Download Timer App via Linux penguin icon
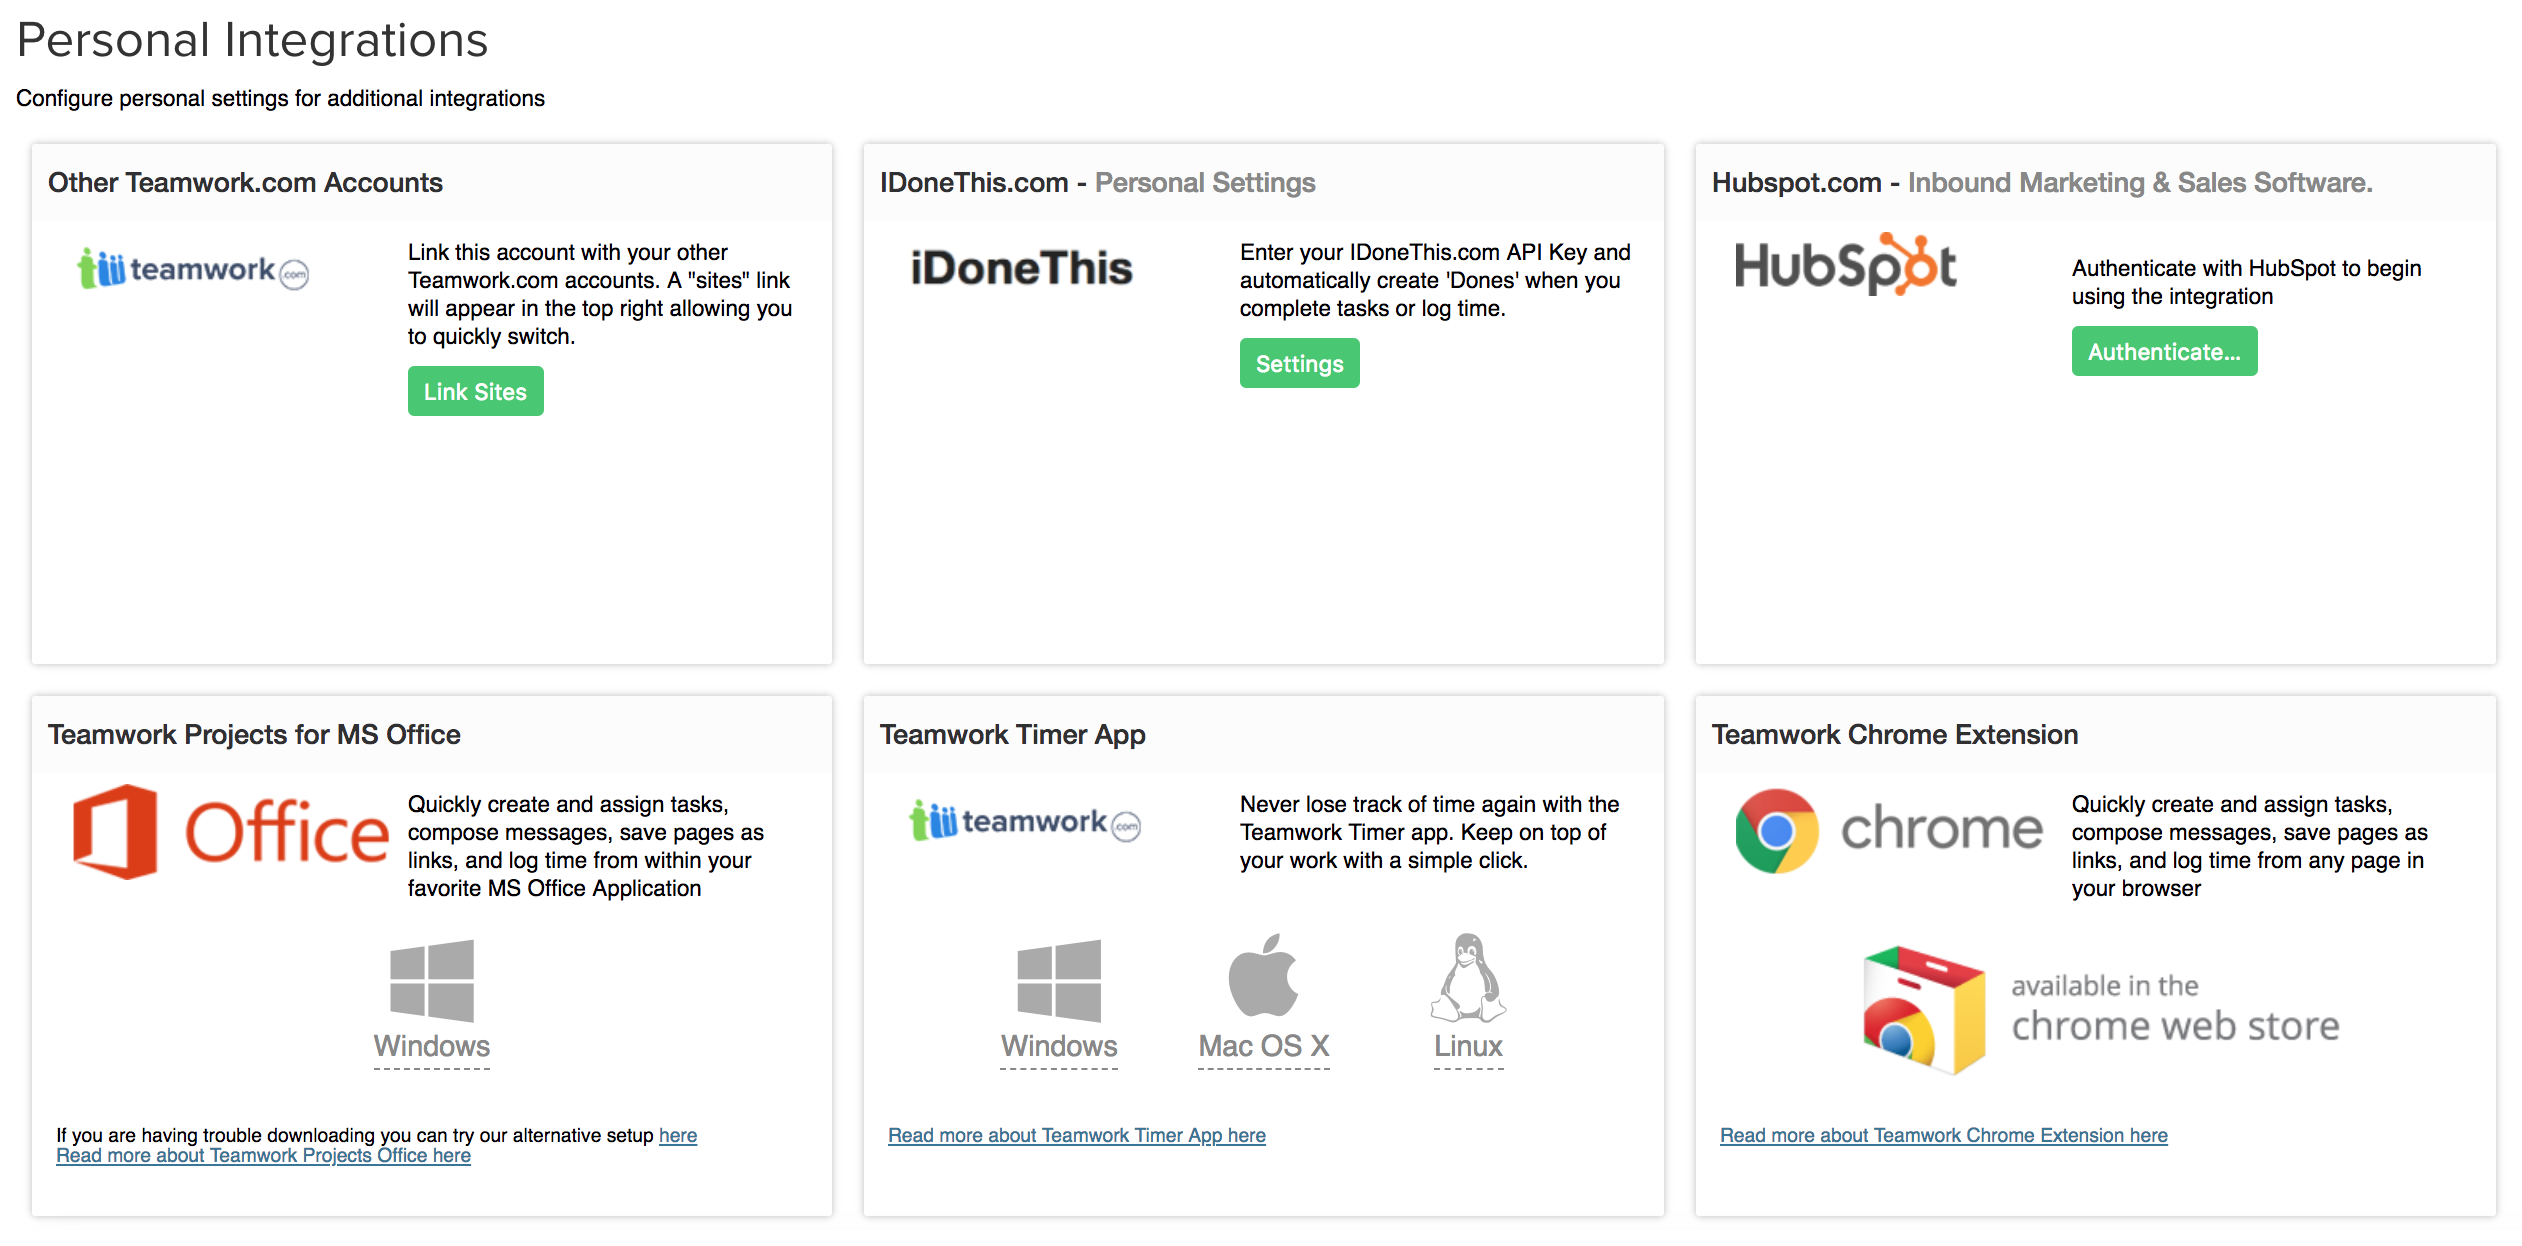The height and width of the screenshot is (1246, 2522). point(1467,978)
